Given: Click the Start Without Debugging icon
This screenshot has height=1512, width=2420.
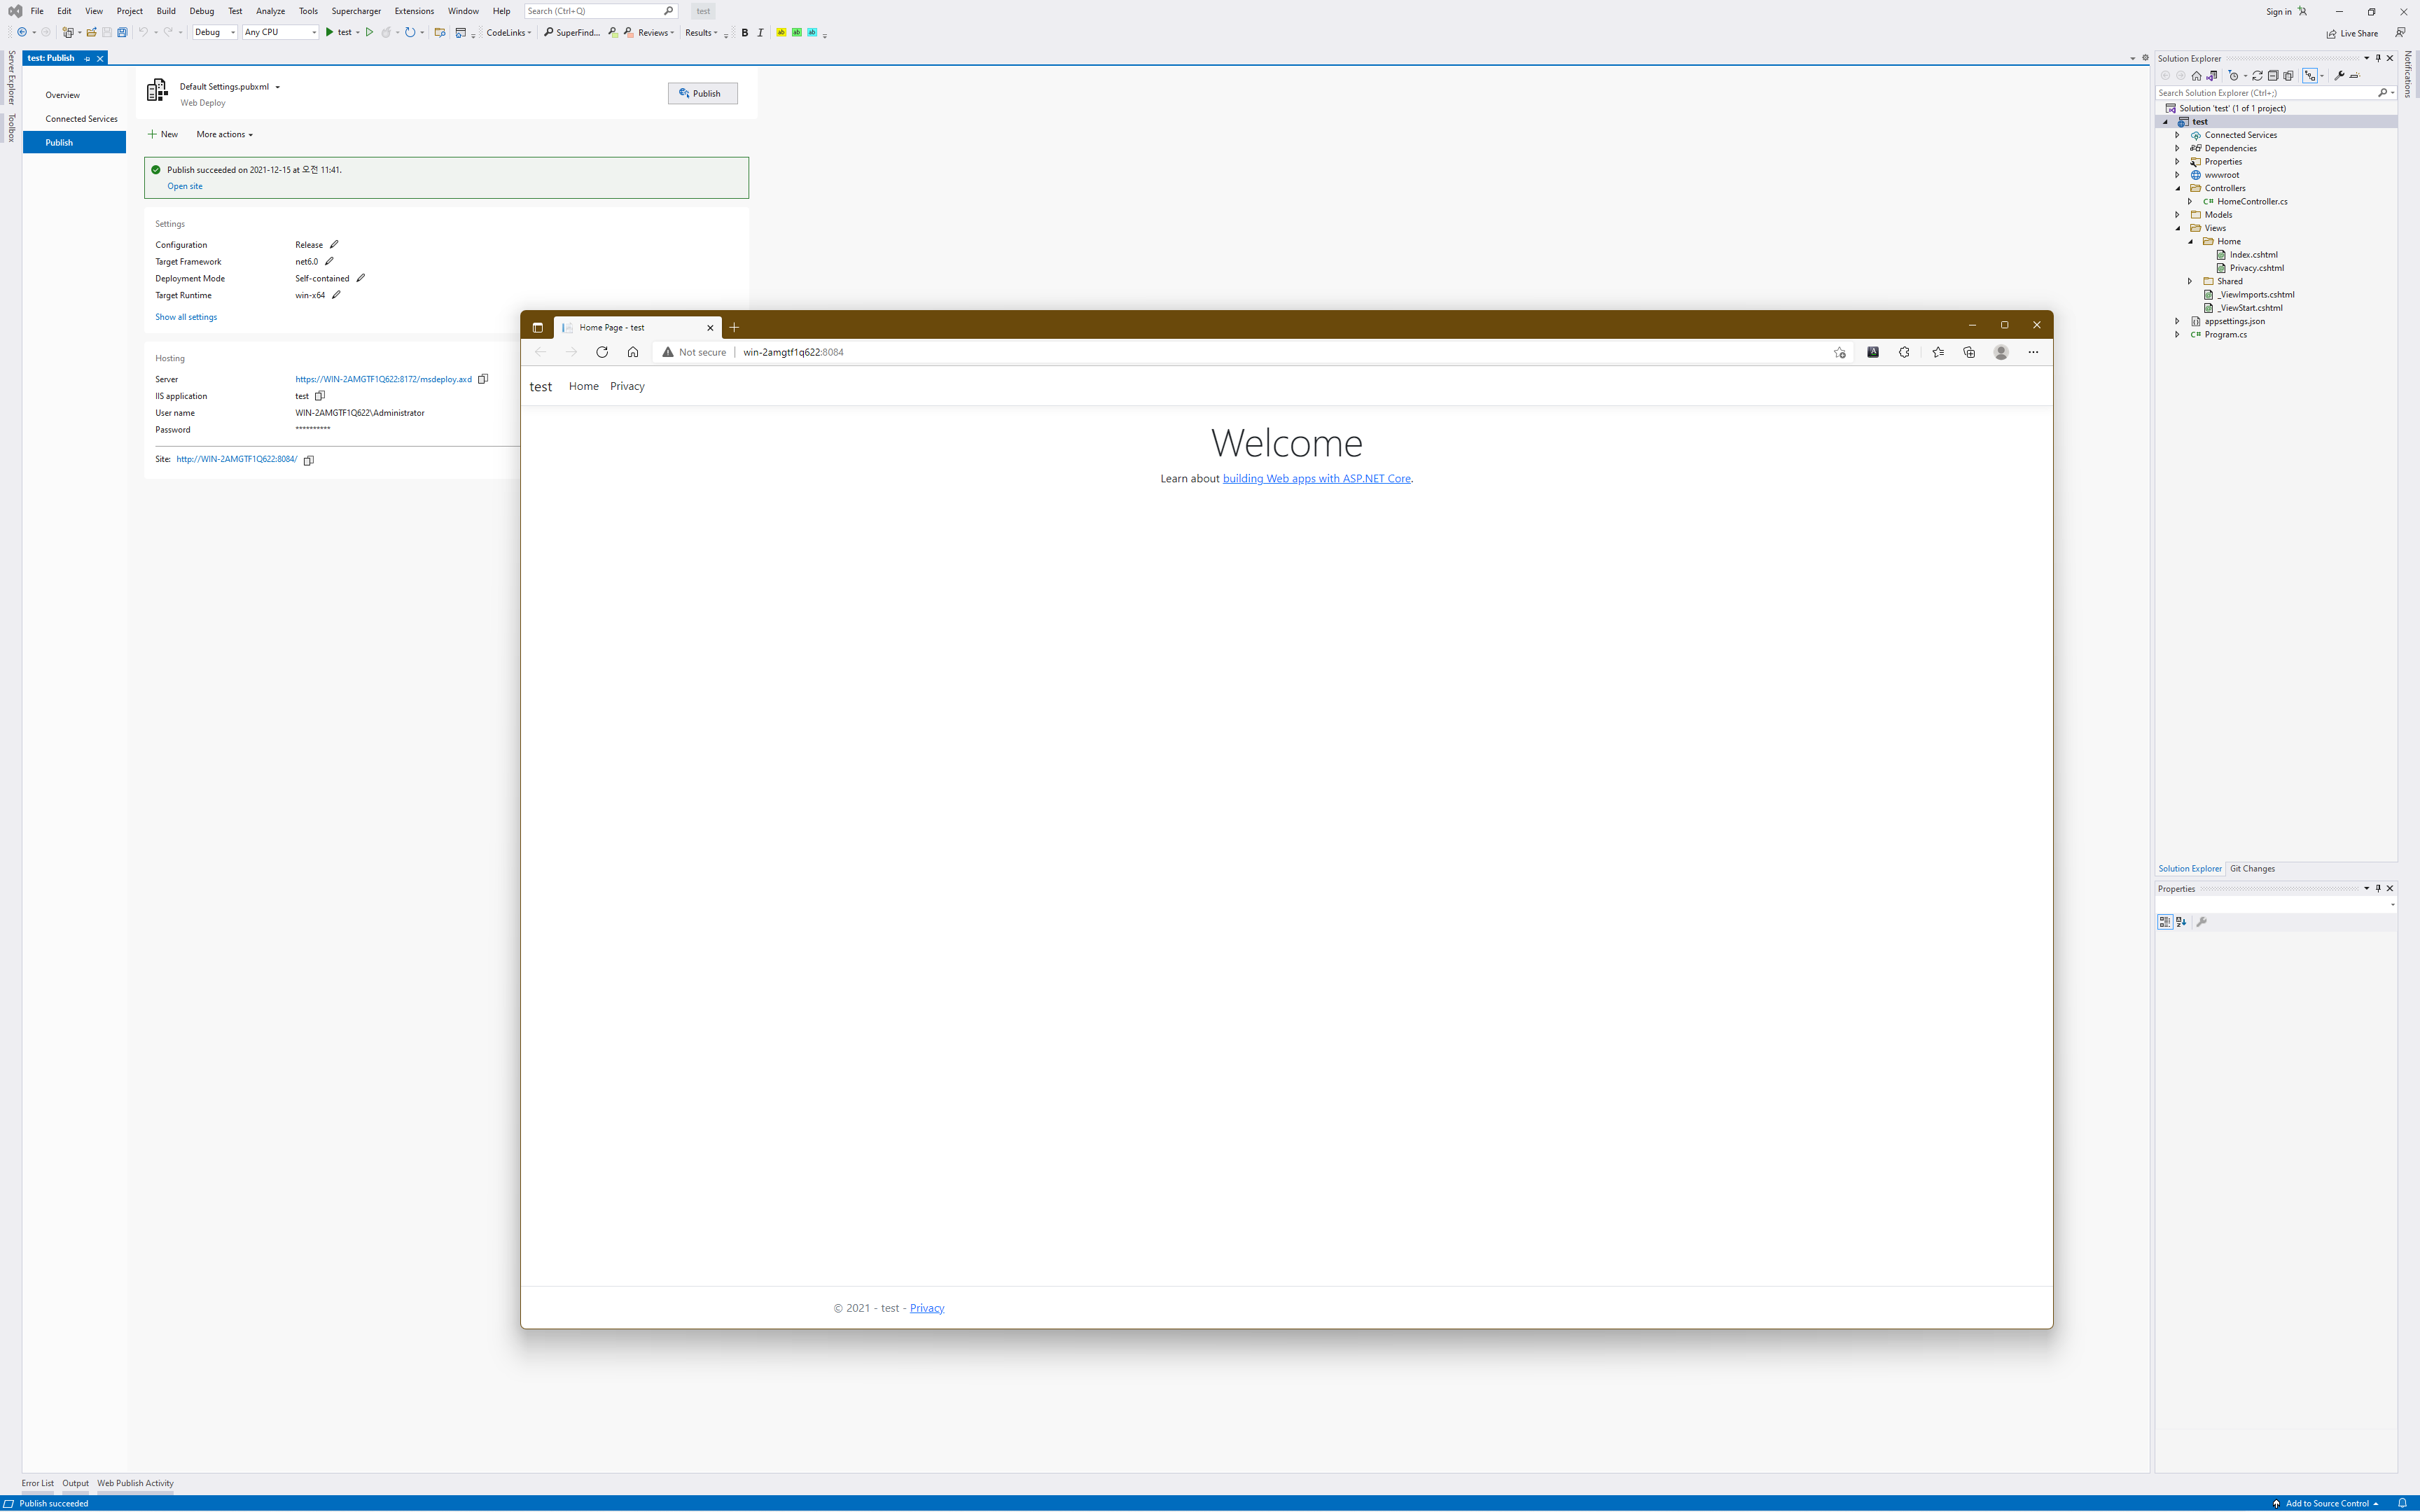Looking at the screenshot, I should (x=369, y=32).
